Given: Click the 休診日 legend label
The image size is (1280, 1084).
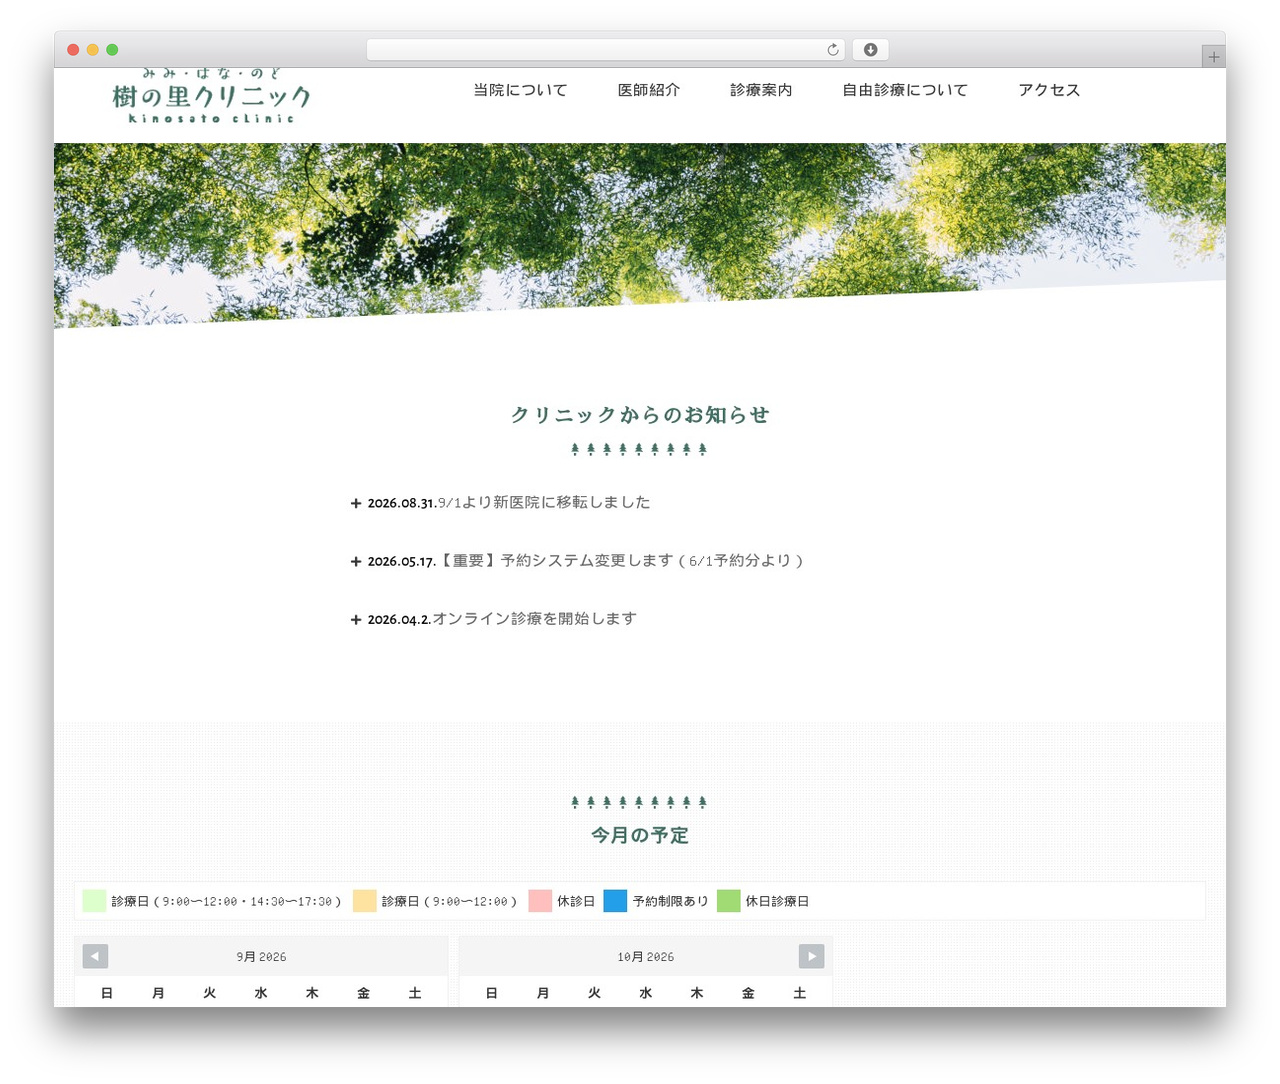Looking at the screenshot, I should pyautogui.click(x=576, y=901).
